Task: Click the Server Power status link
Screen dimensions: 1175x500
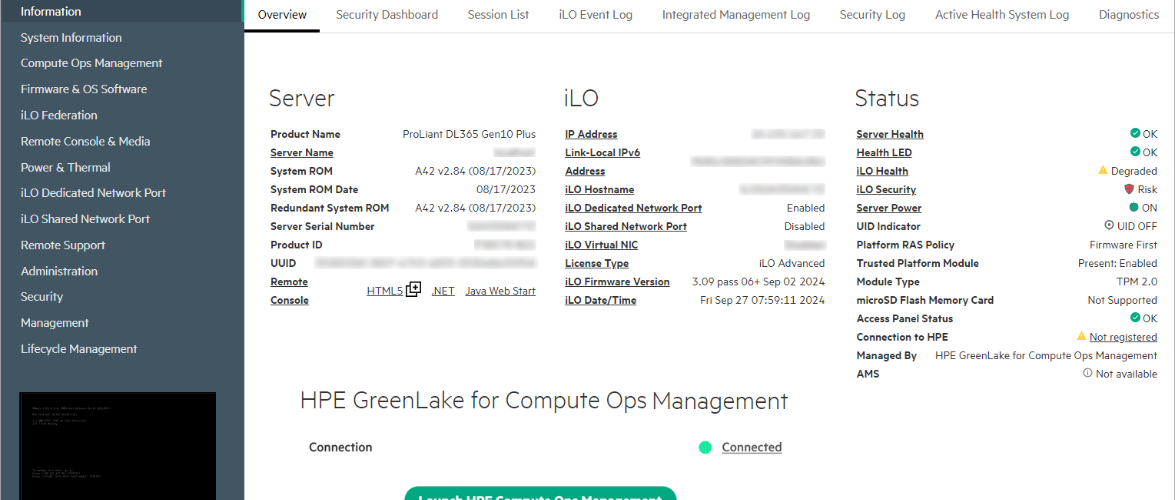Action: (889, 208)
